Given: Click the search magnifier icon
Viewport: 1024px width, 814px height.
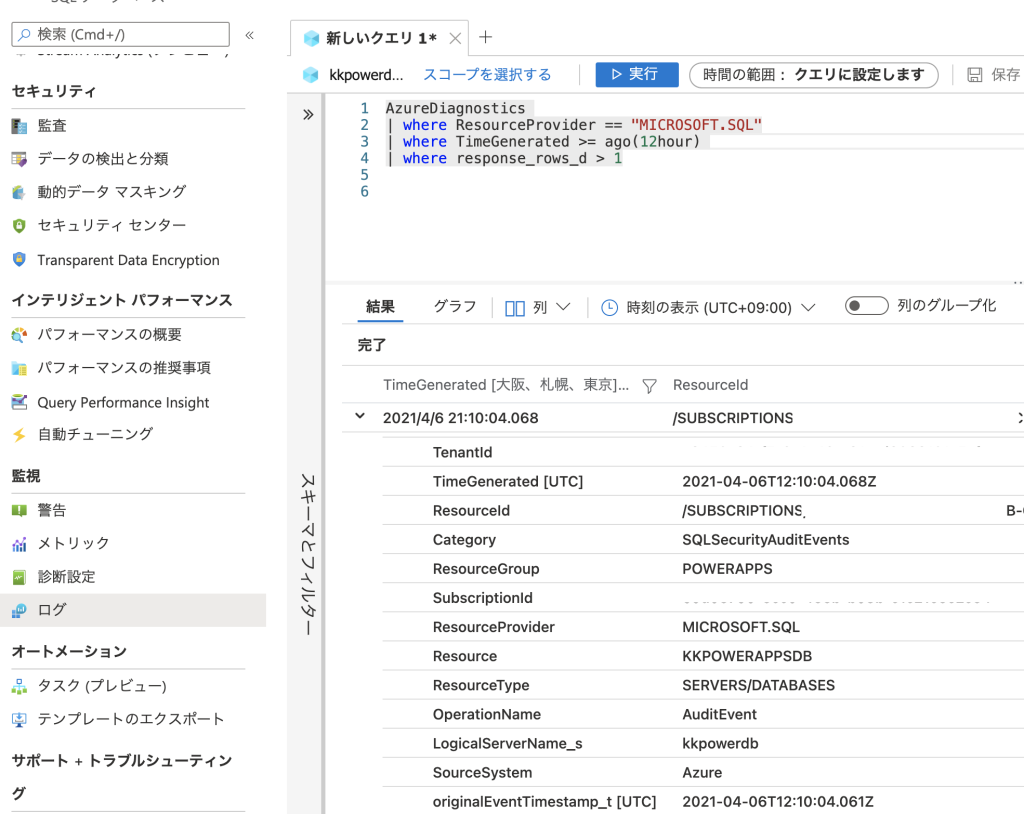Looking at the screenshot, I should (x=24, y=35).
